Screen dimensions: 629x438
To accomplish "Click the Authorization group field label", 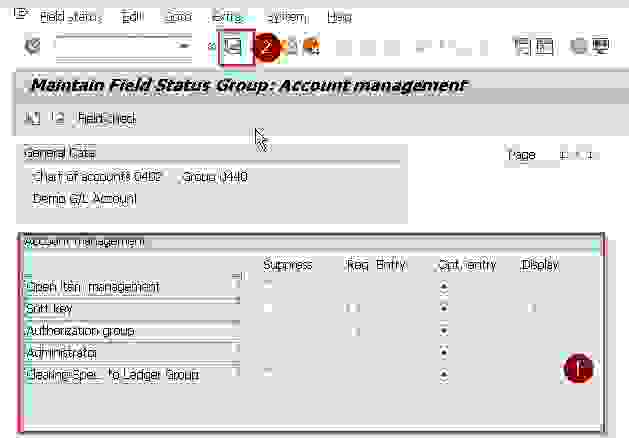I will pyautogui.click(x=80, y=331).
